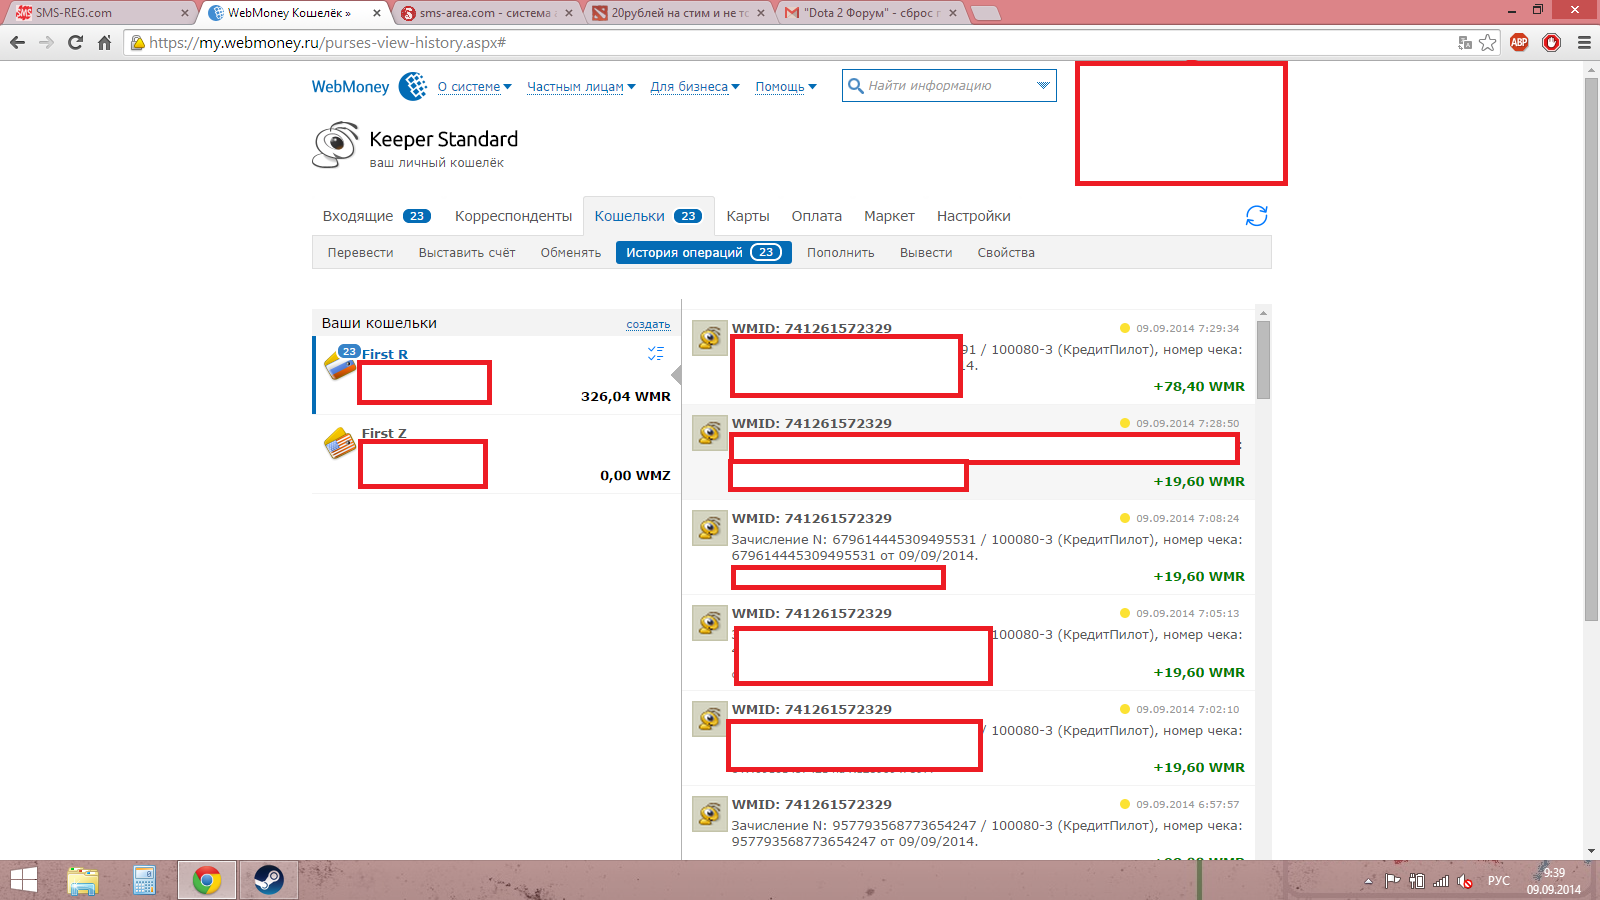The height and width of the screenshot is (900, 1600).
Task: Click the WebMoney globe logo icon
Action: pos(413,86)
